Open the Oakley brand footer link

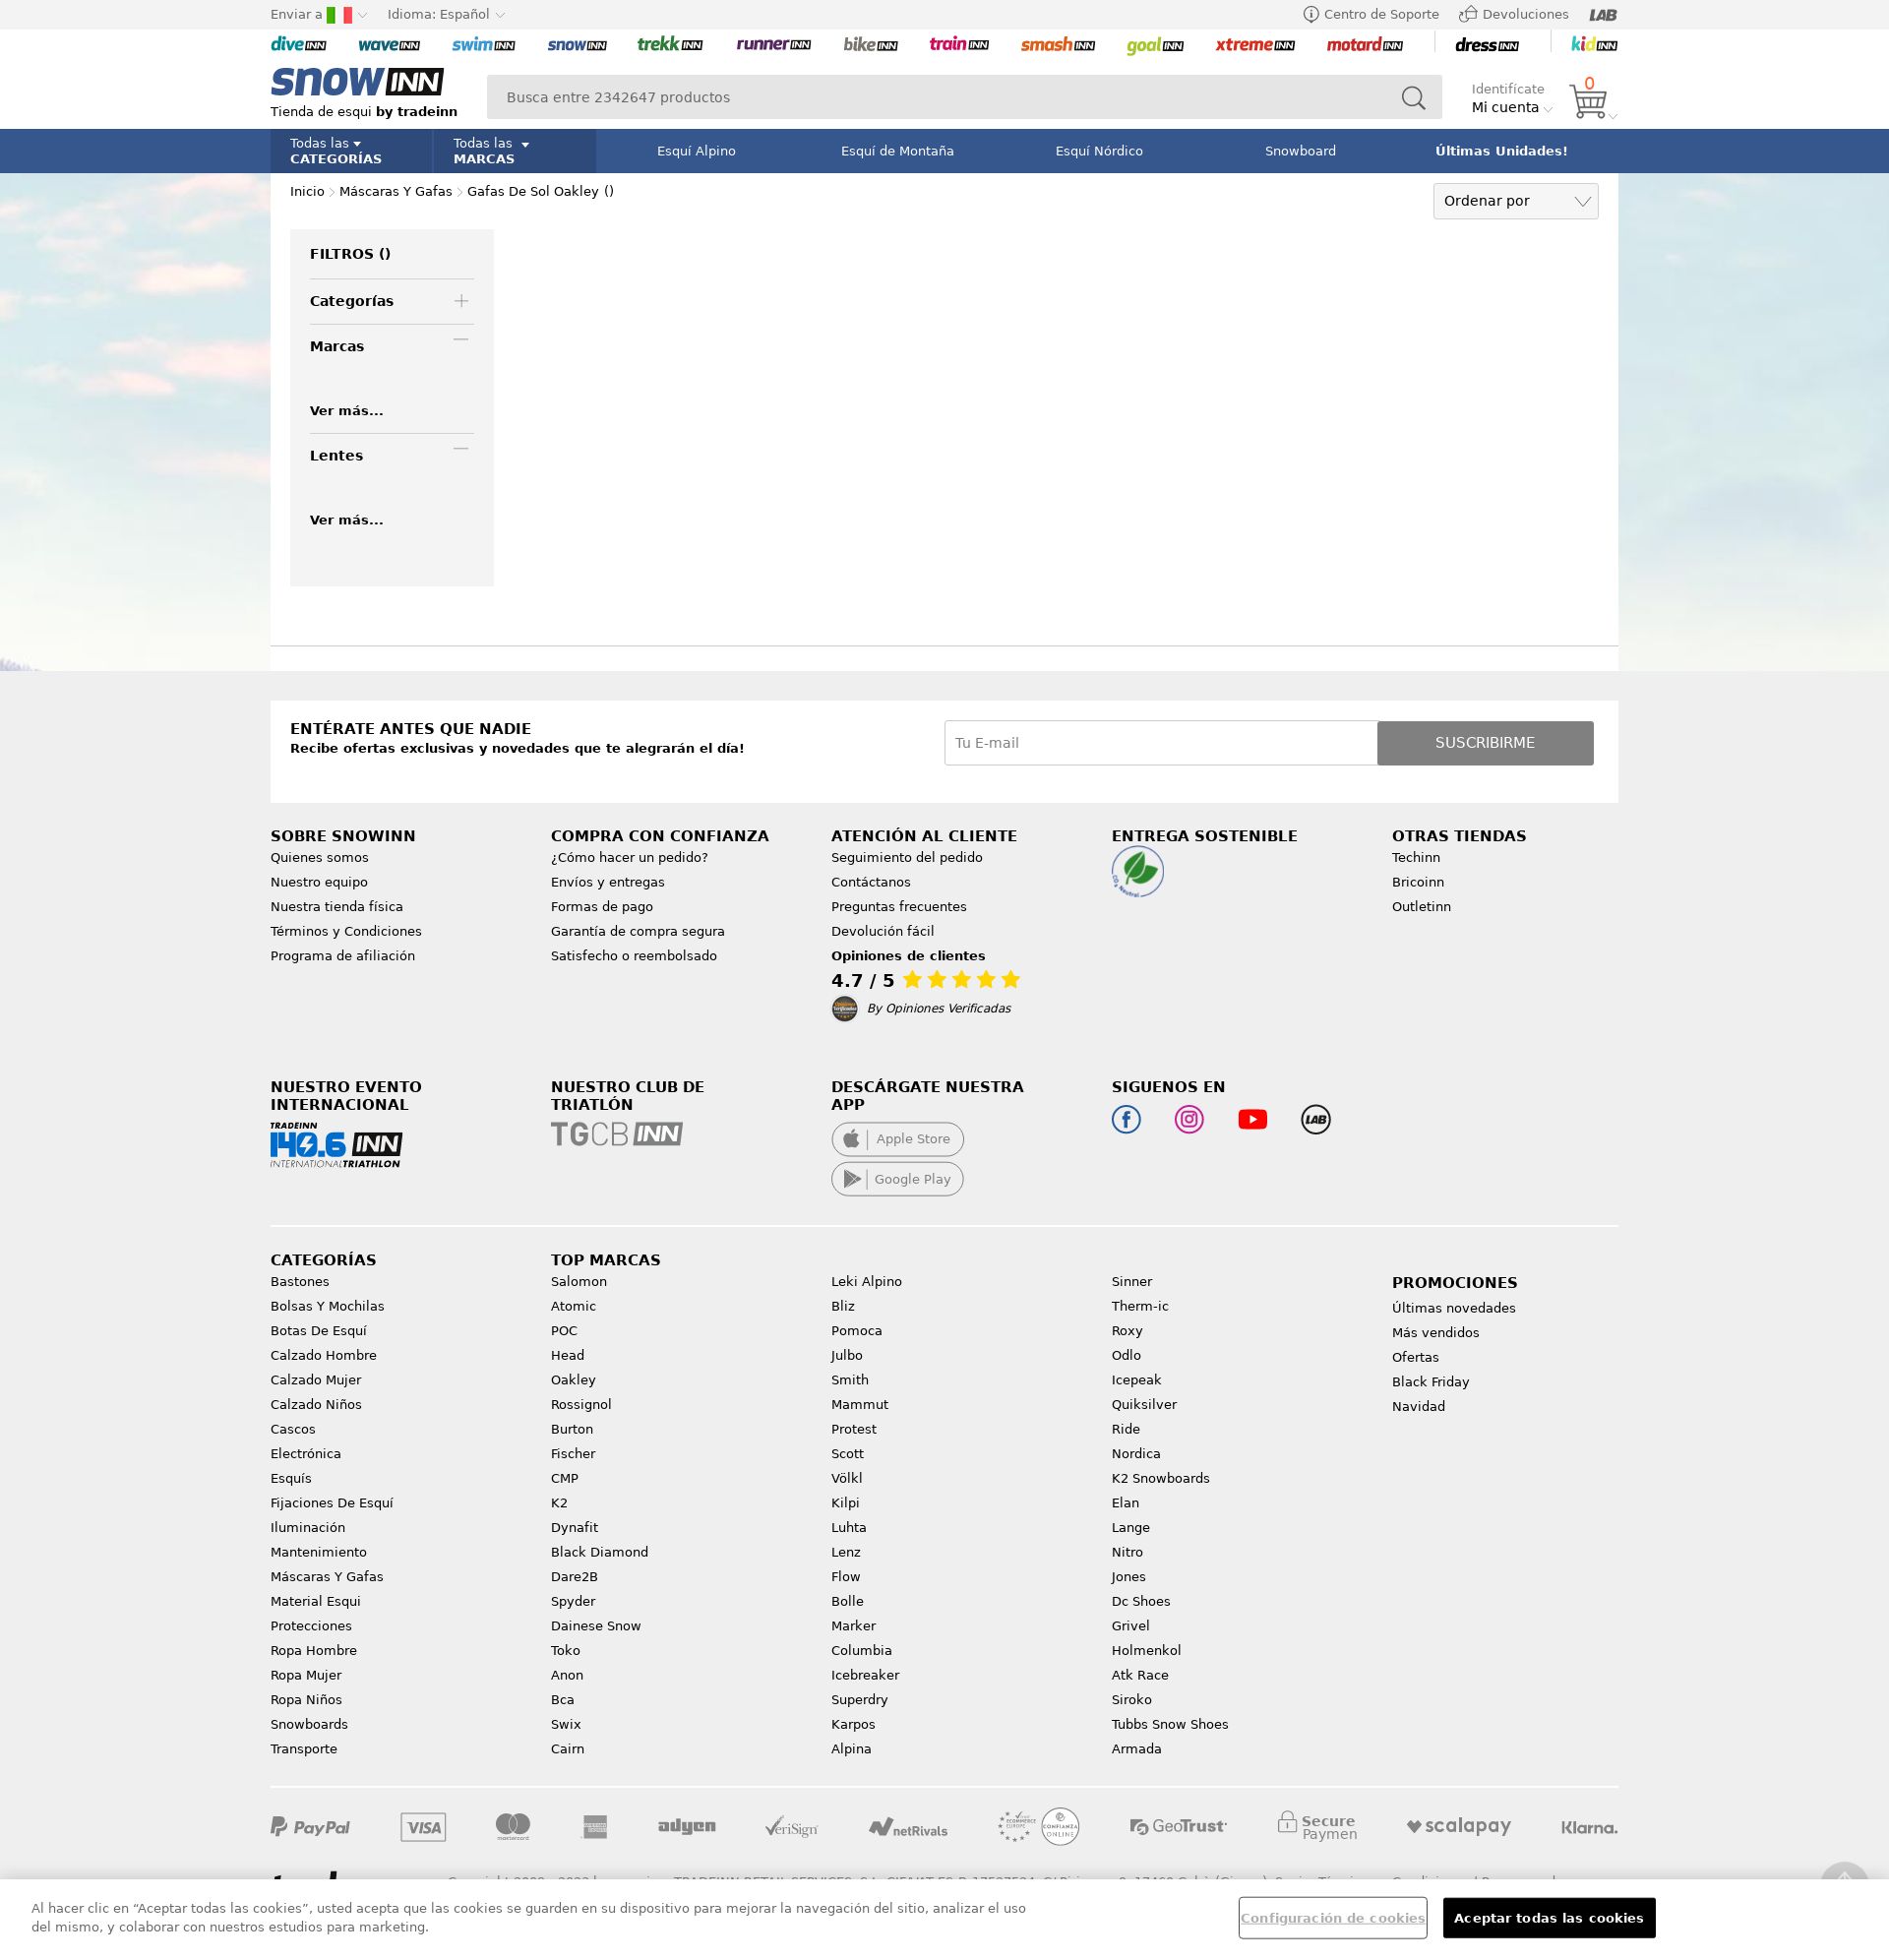(573, 1380)
